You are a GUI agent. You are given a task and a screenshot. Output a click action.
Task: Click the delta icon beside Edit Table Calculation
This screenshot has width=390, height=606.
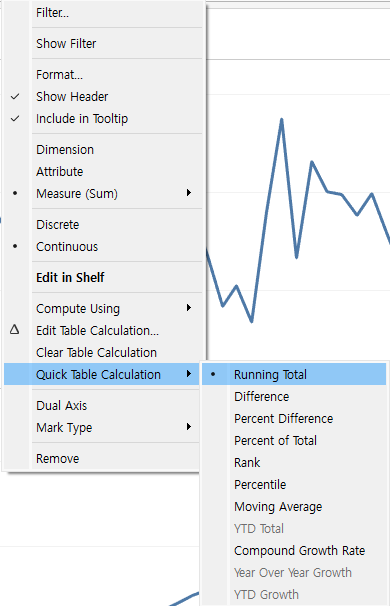pyautogui.click(x=15, y=330)
